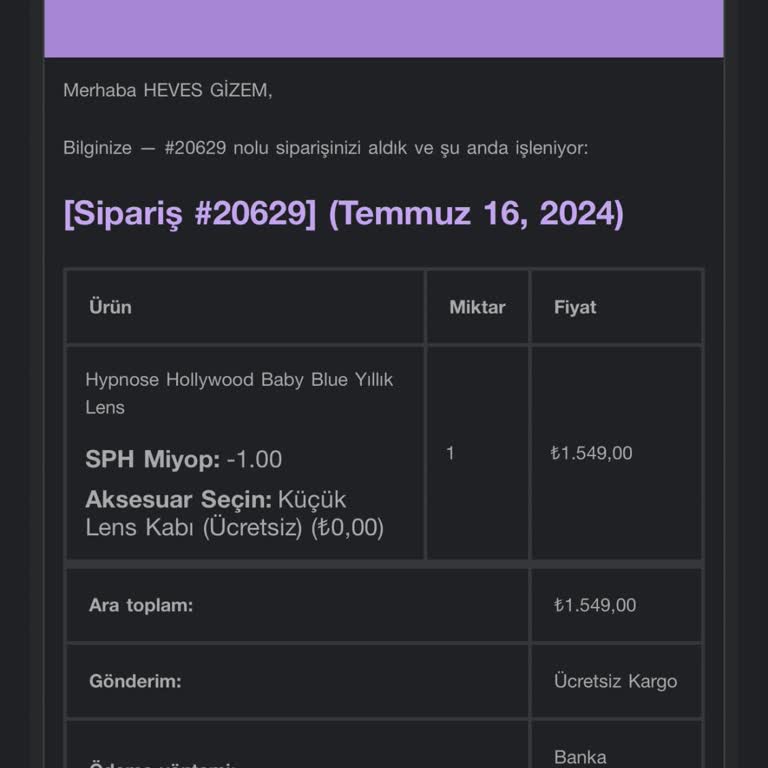Screen dimensions: 768x768
Task: Click the "Ürün" column header
Action: (110, 307)
